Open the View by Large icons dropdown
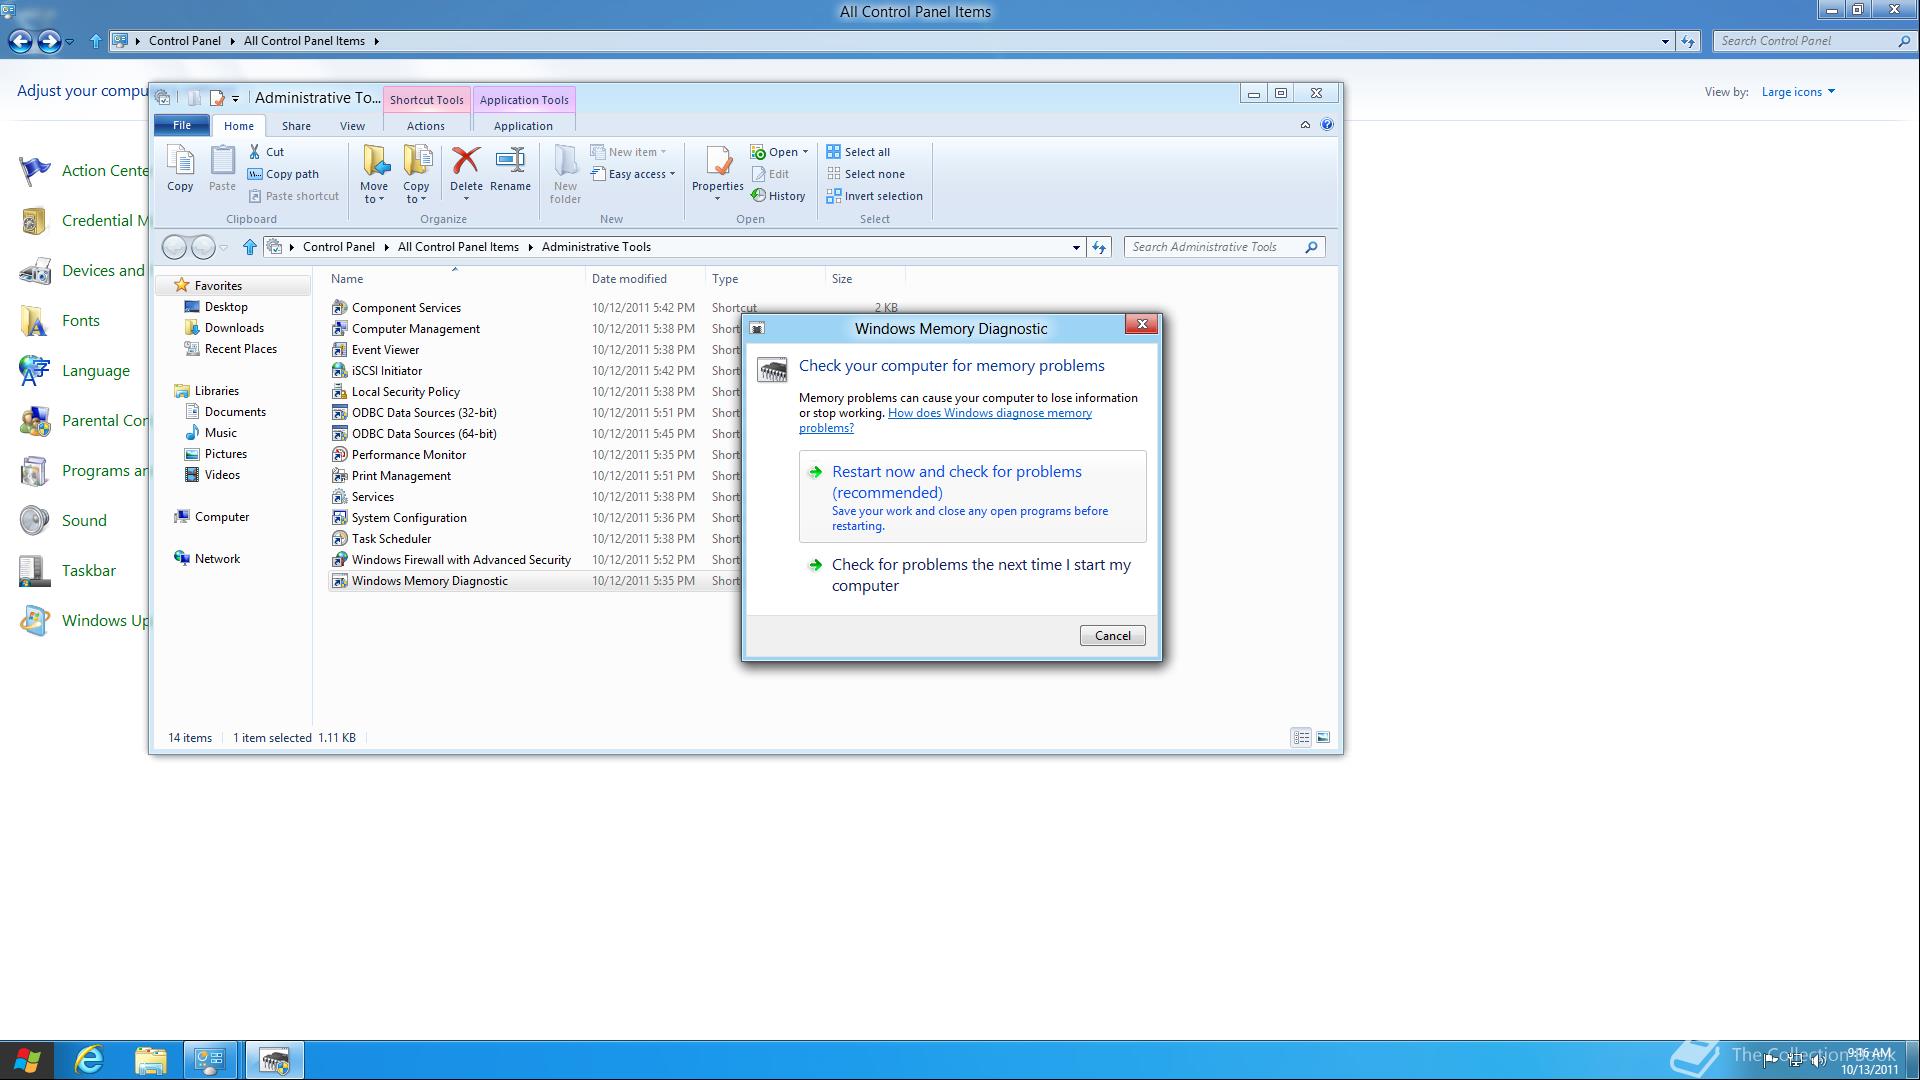Screen dimensions: 1920x1080 [1798, 92]
